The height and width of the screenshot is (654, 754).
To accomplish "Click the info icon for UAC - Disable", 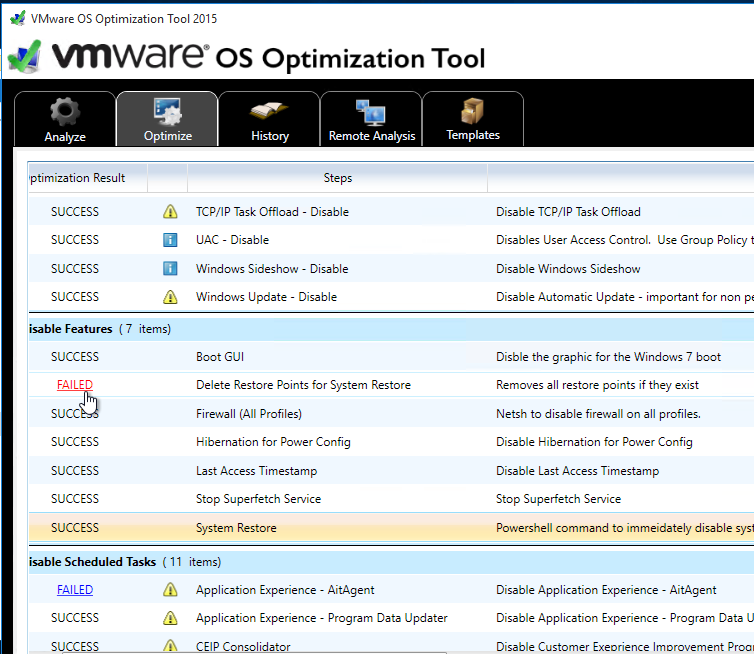I will tap(170, 239).
